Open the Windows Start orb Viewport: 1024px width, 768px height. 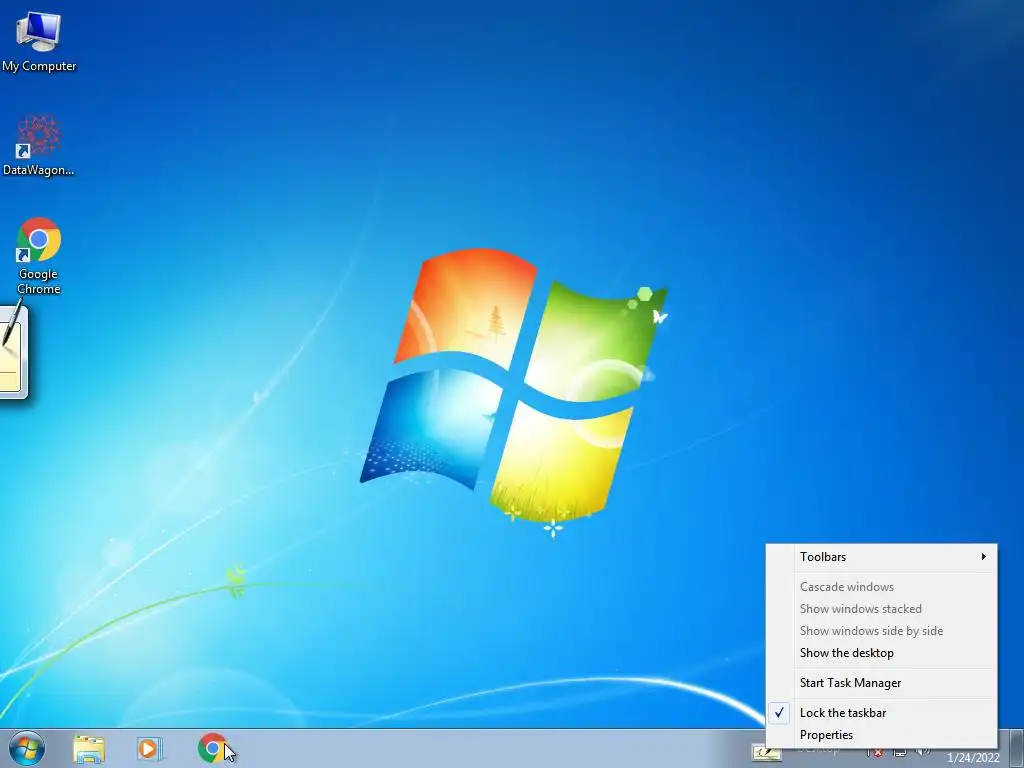tap(27, 748)
